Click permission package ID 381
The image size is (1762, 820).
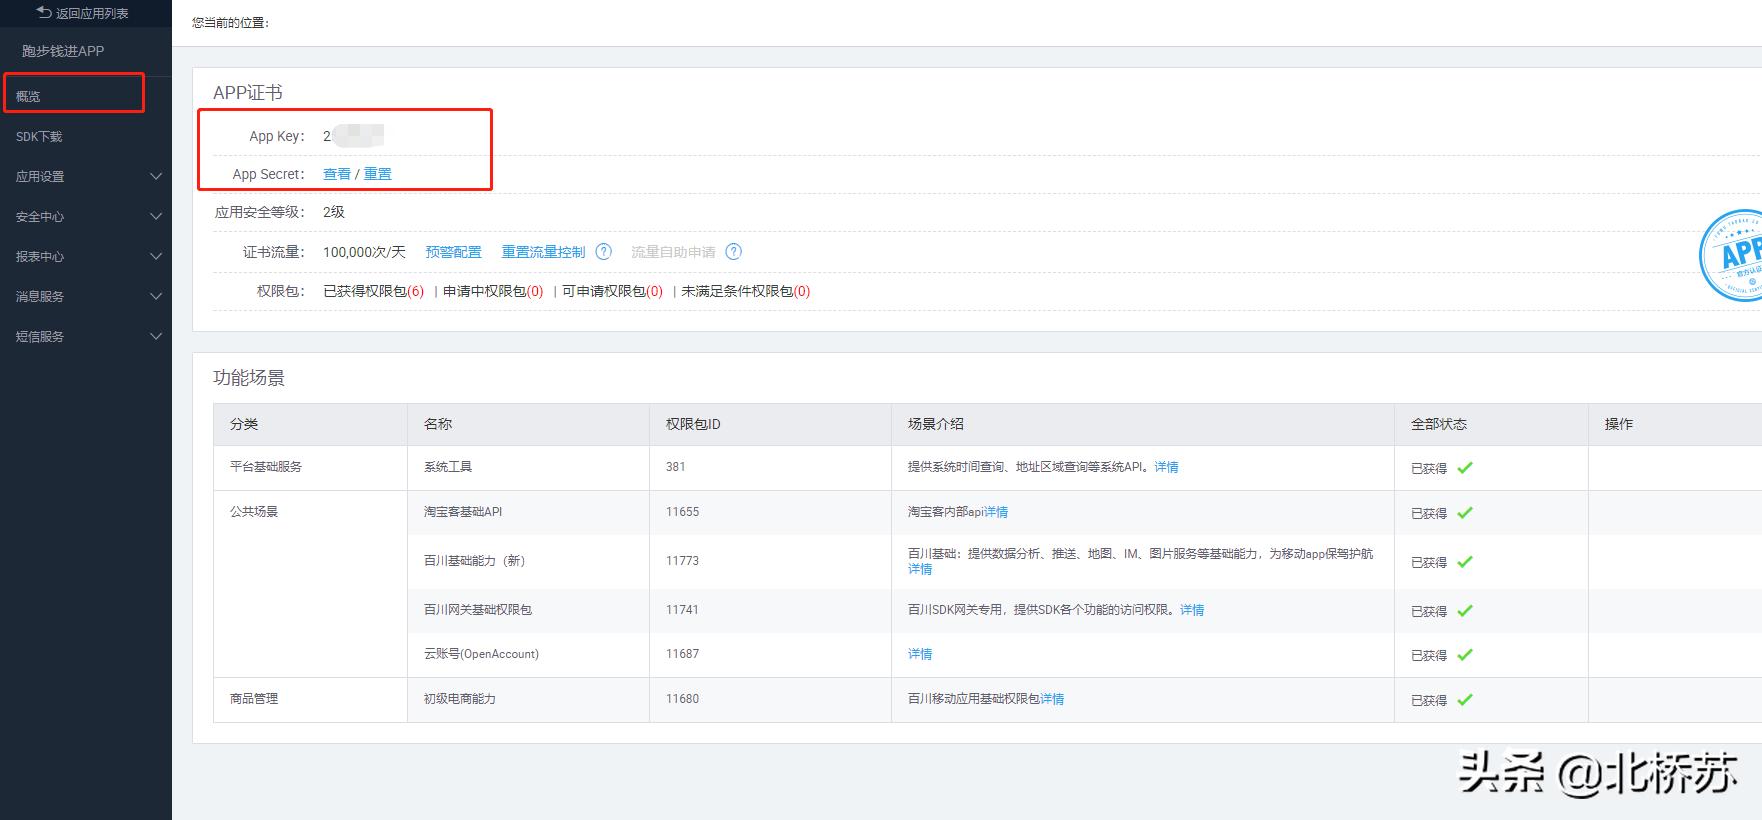point(676,467)
